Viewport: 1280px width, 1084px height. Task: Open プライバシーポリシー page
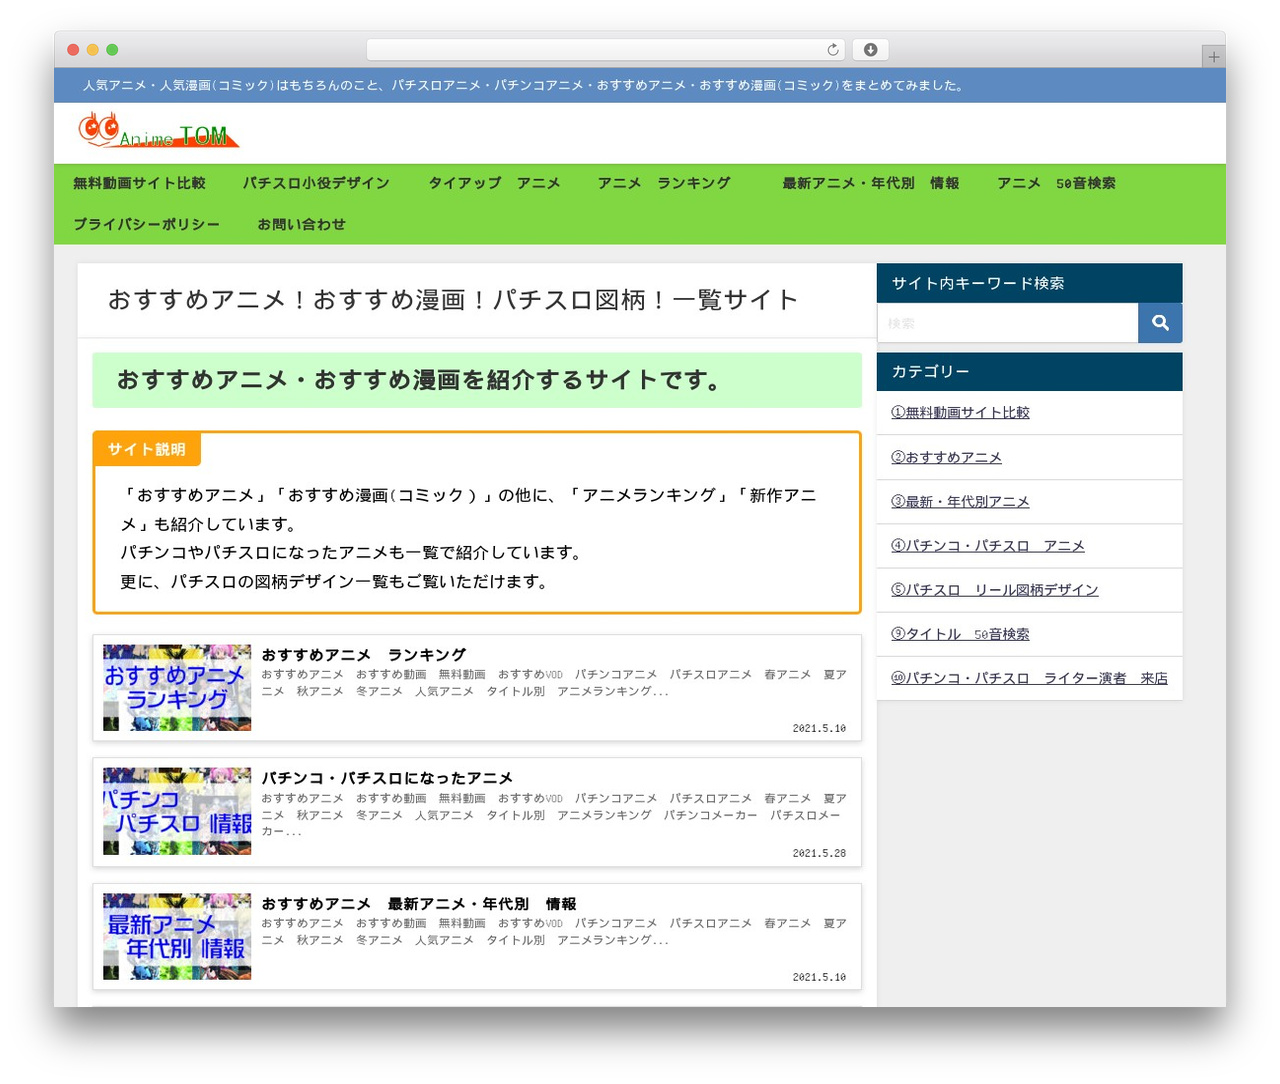(146, 224)
